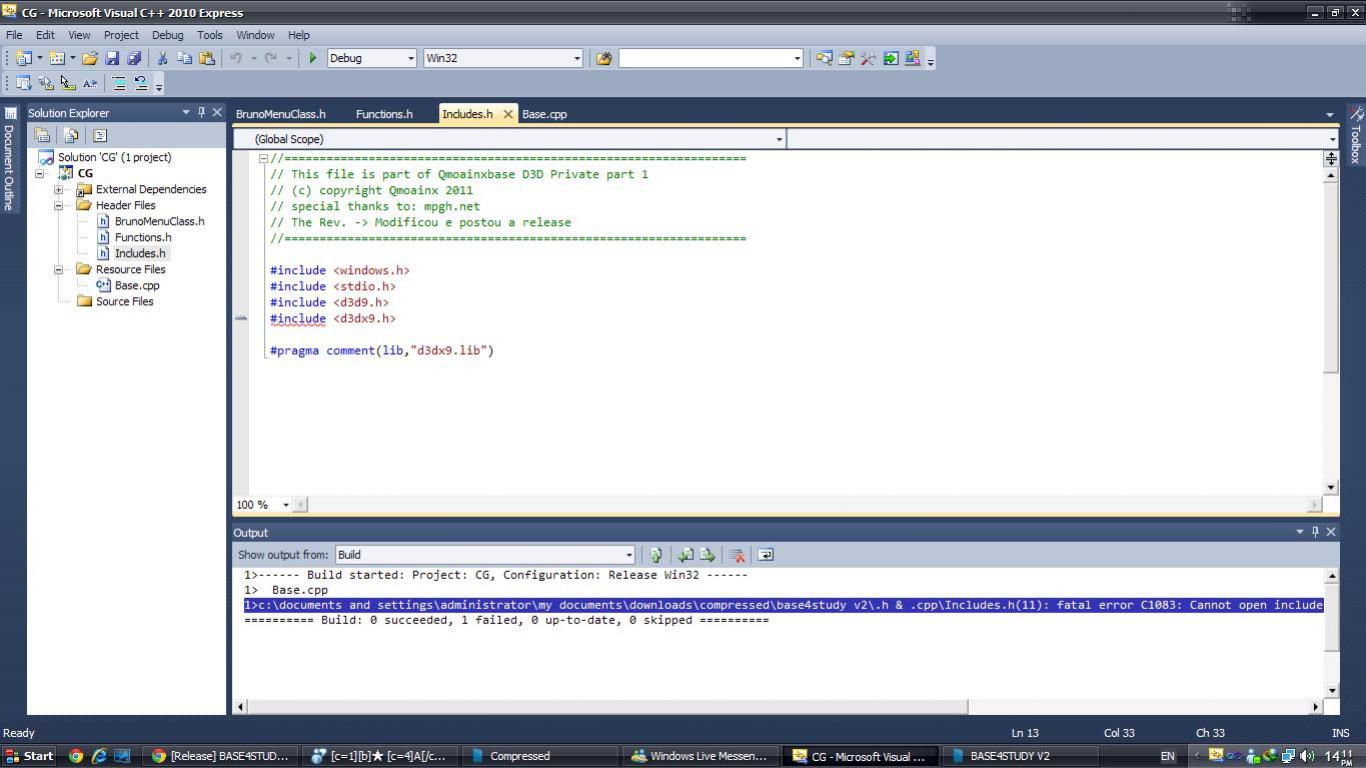Click the Undo arrow icon
Screen dimensions: 1366x768
point(236,58)
